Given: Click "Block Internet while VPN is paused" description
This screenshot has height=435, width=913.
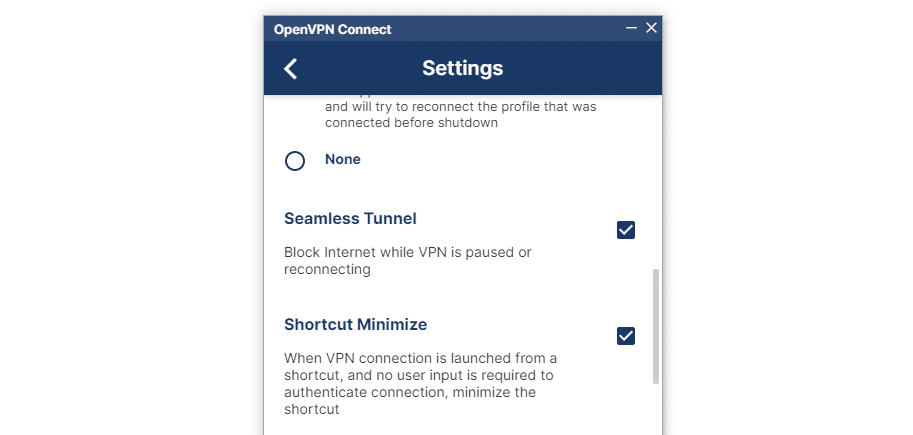Looking at the screenshot, I should pyautogui.click(x=407, y=252).
